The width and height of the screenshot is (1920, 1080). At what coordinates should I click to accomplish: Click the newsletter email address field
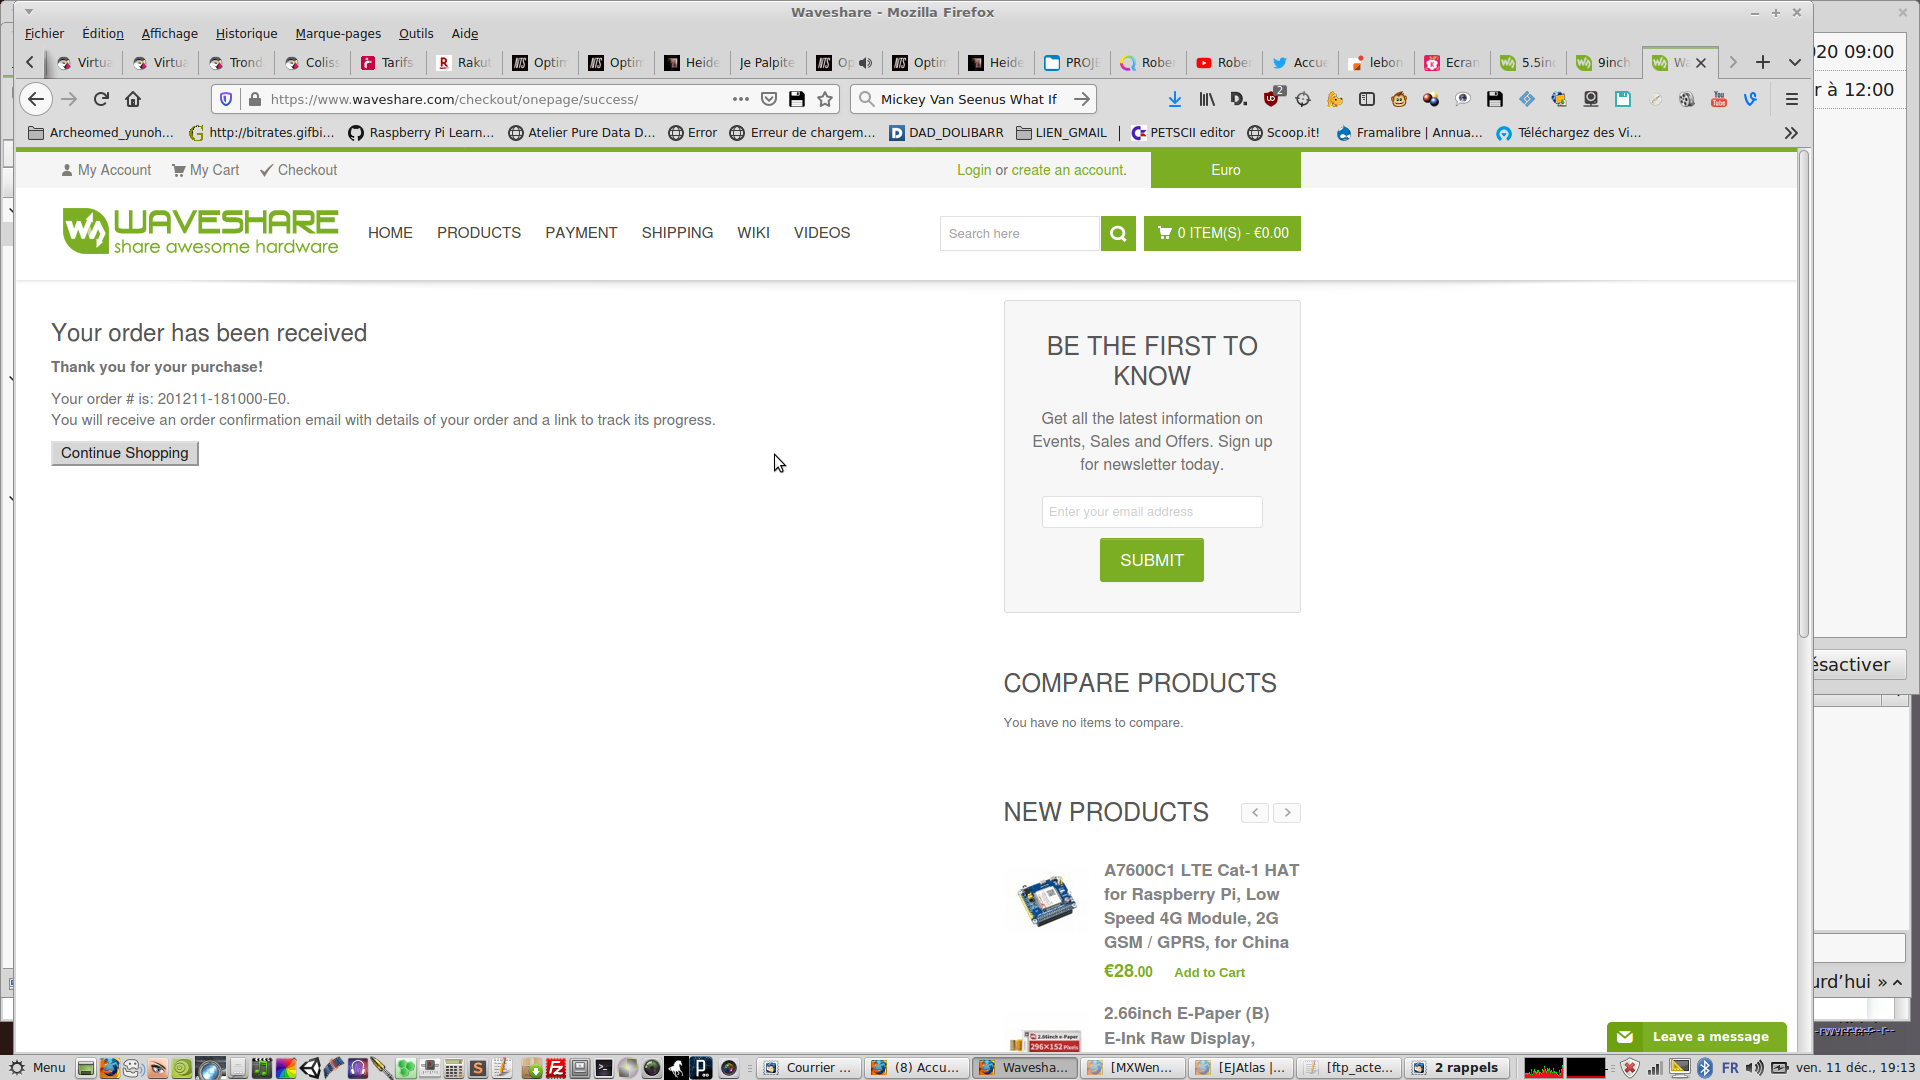[1152, 512]
